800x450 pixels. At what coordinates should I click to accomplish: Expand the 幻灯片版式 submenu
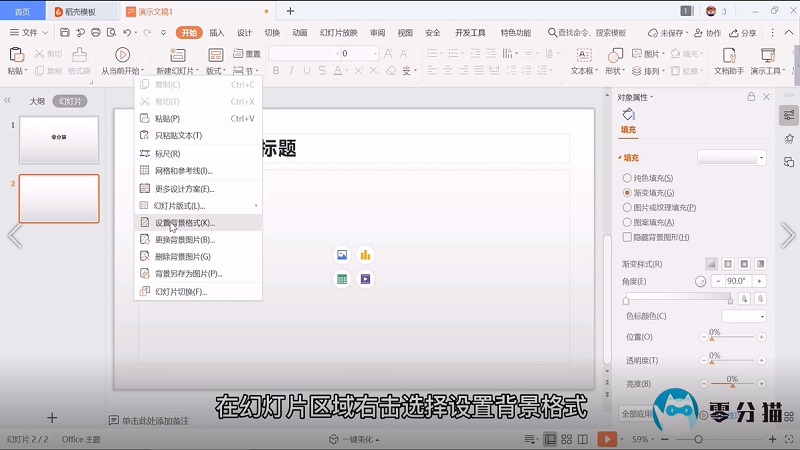[198, 205]
